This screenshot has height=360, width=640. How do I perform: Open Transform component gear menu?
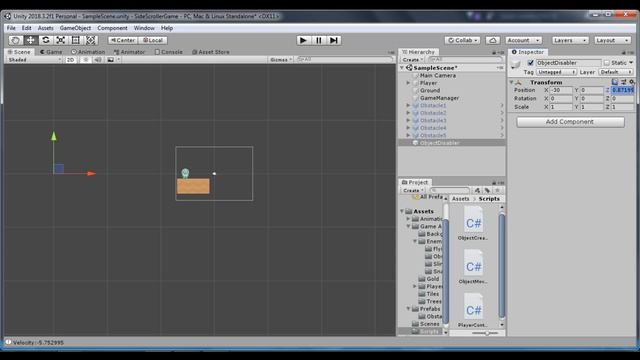click(x=631, y=82)
